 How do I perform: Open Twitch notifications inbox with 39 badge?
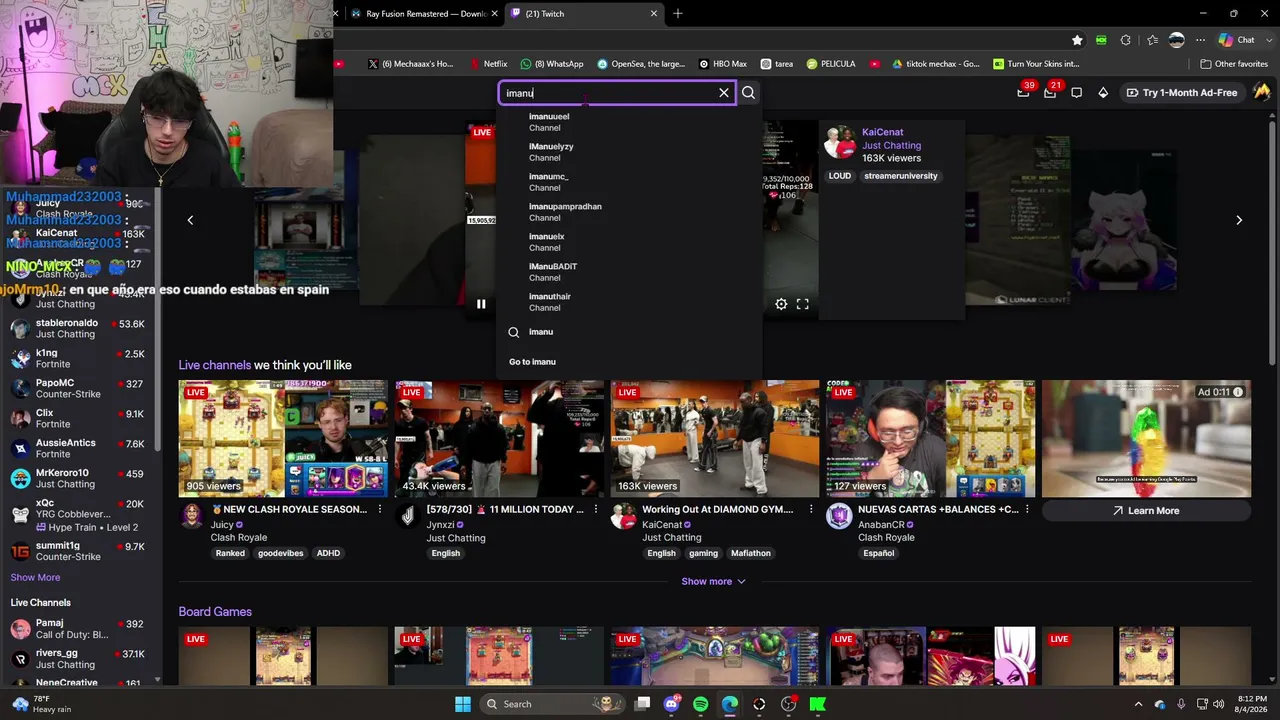[1023, 93]
